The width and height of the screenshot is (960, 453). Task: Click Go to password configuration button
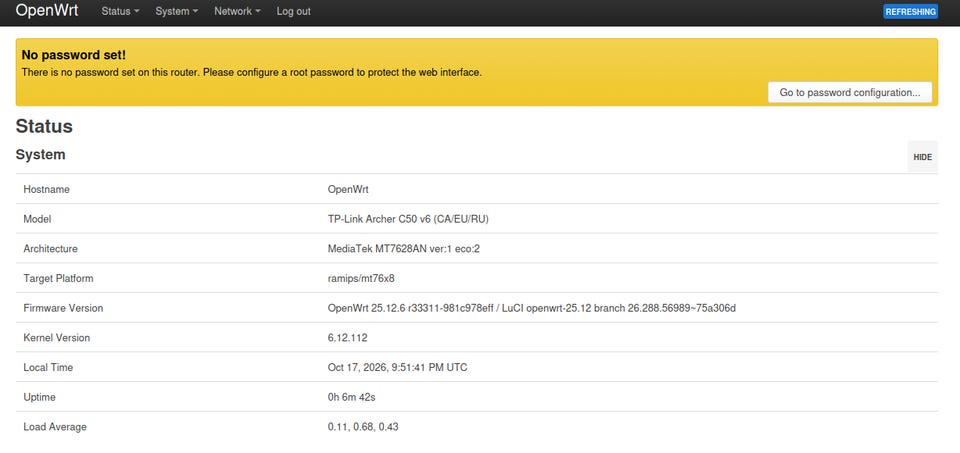tap(850, 92)
